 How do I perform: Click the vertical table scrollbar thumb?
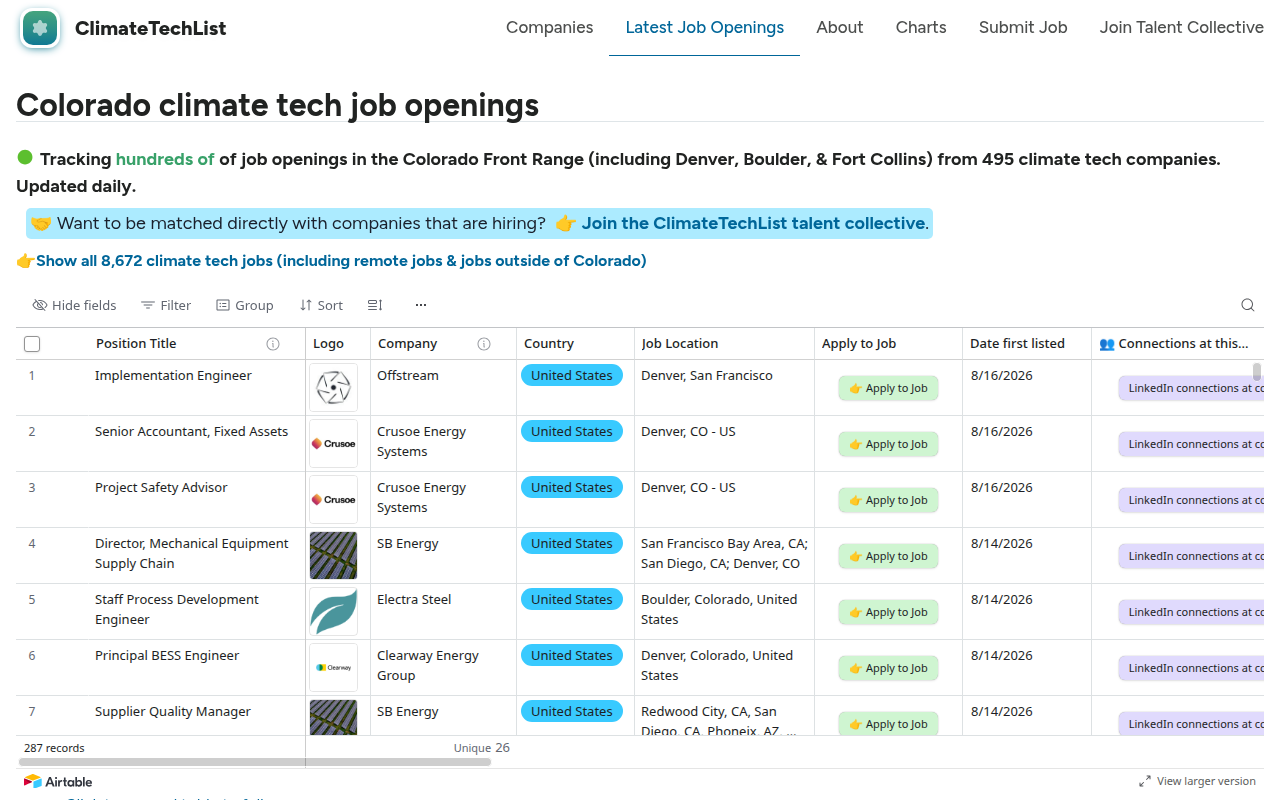pyautogui.click(x=1257, y=373)
